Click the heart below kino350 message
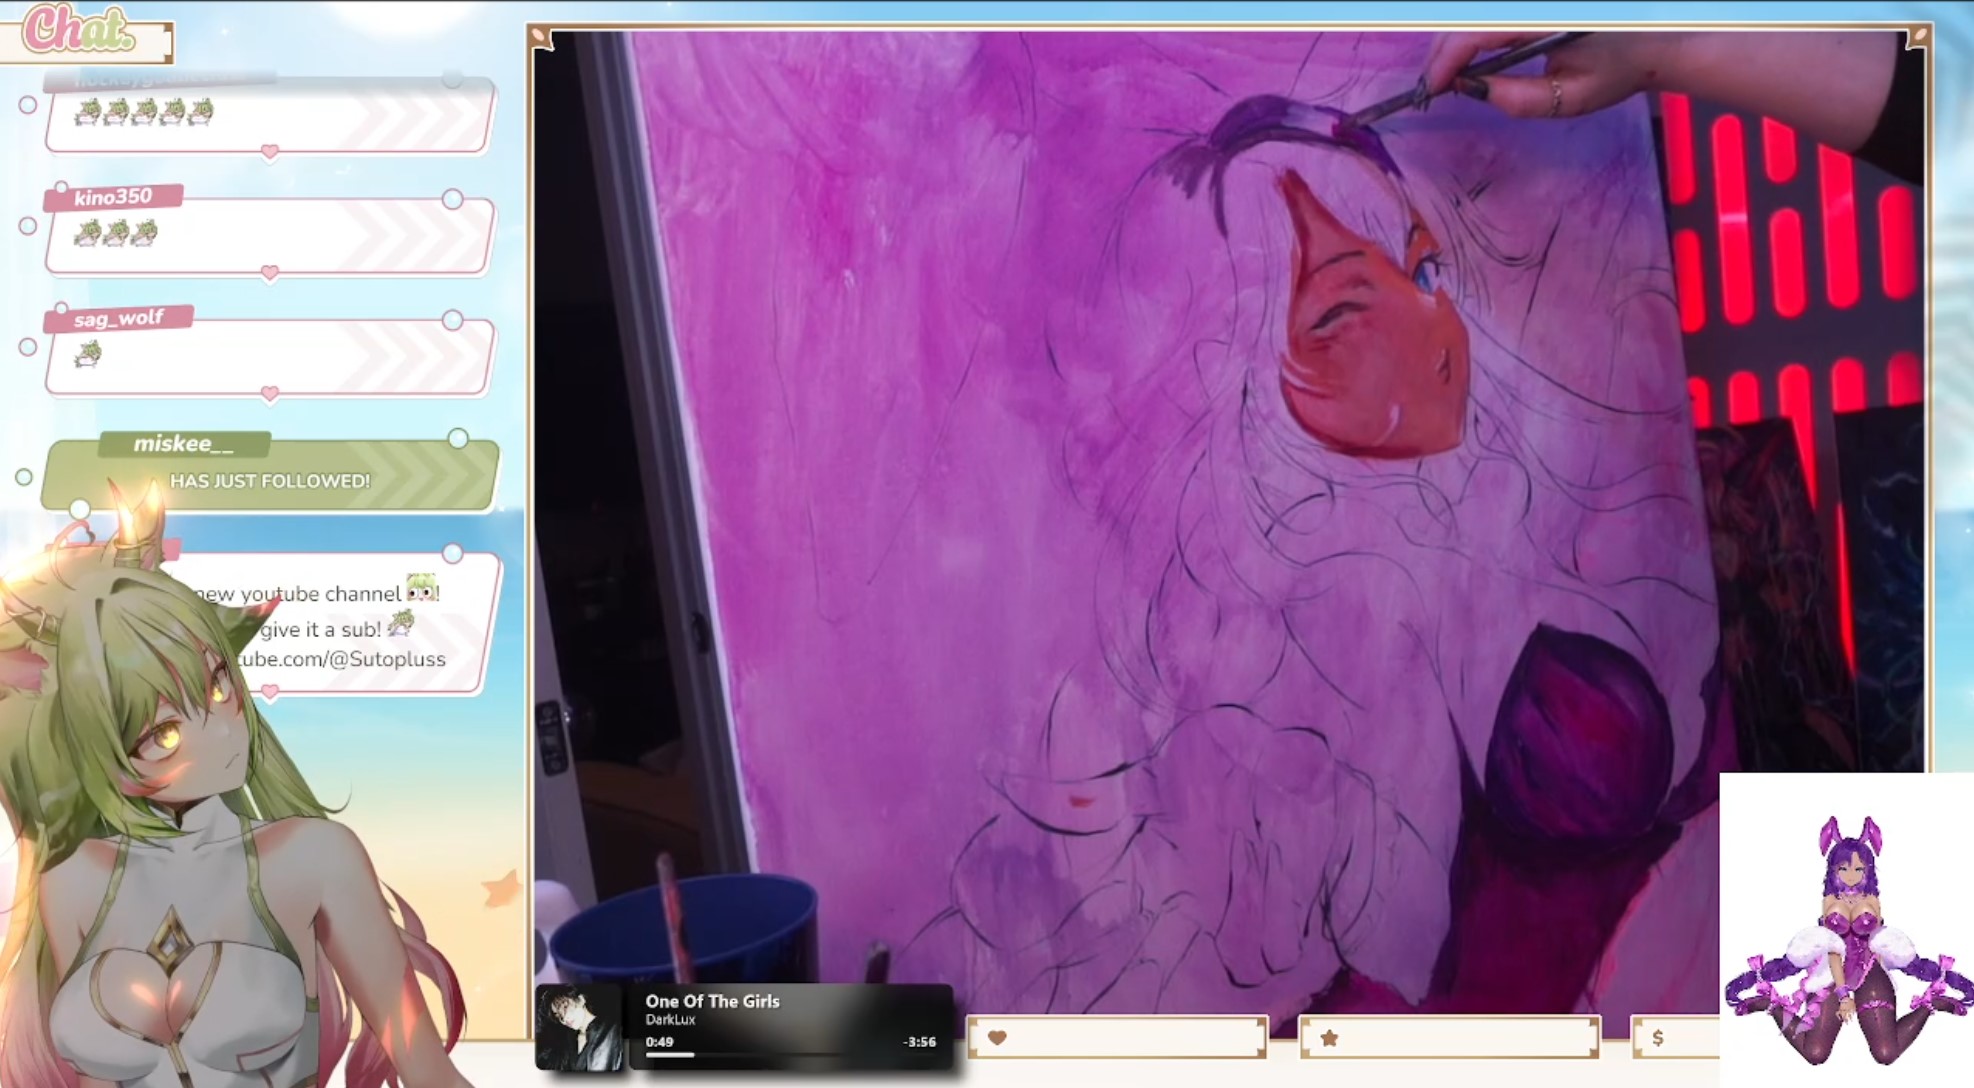The width and height of the screenshot is (1974, 1088). click(269, 273)
